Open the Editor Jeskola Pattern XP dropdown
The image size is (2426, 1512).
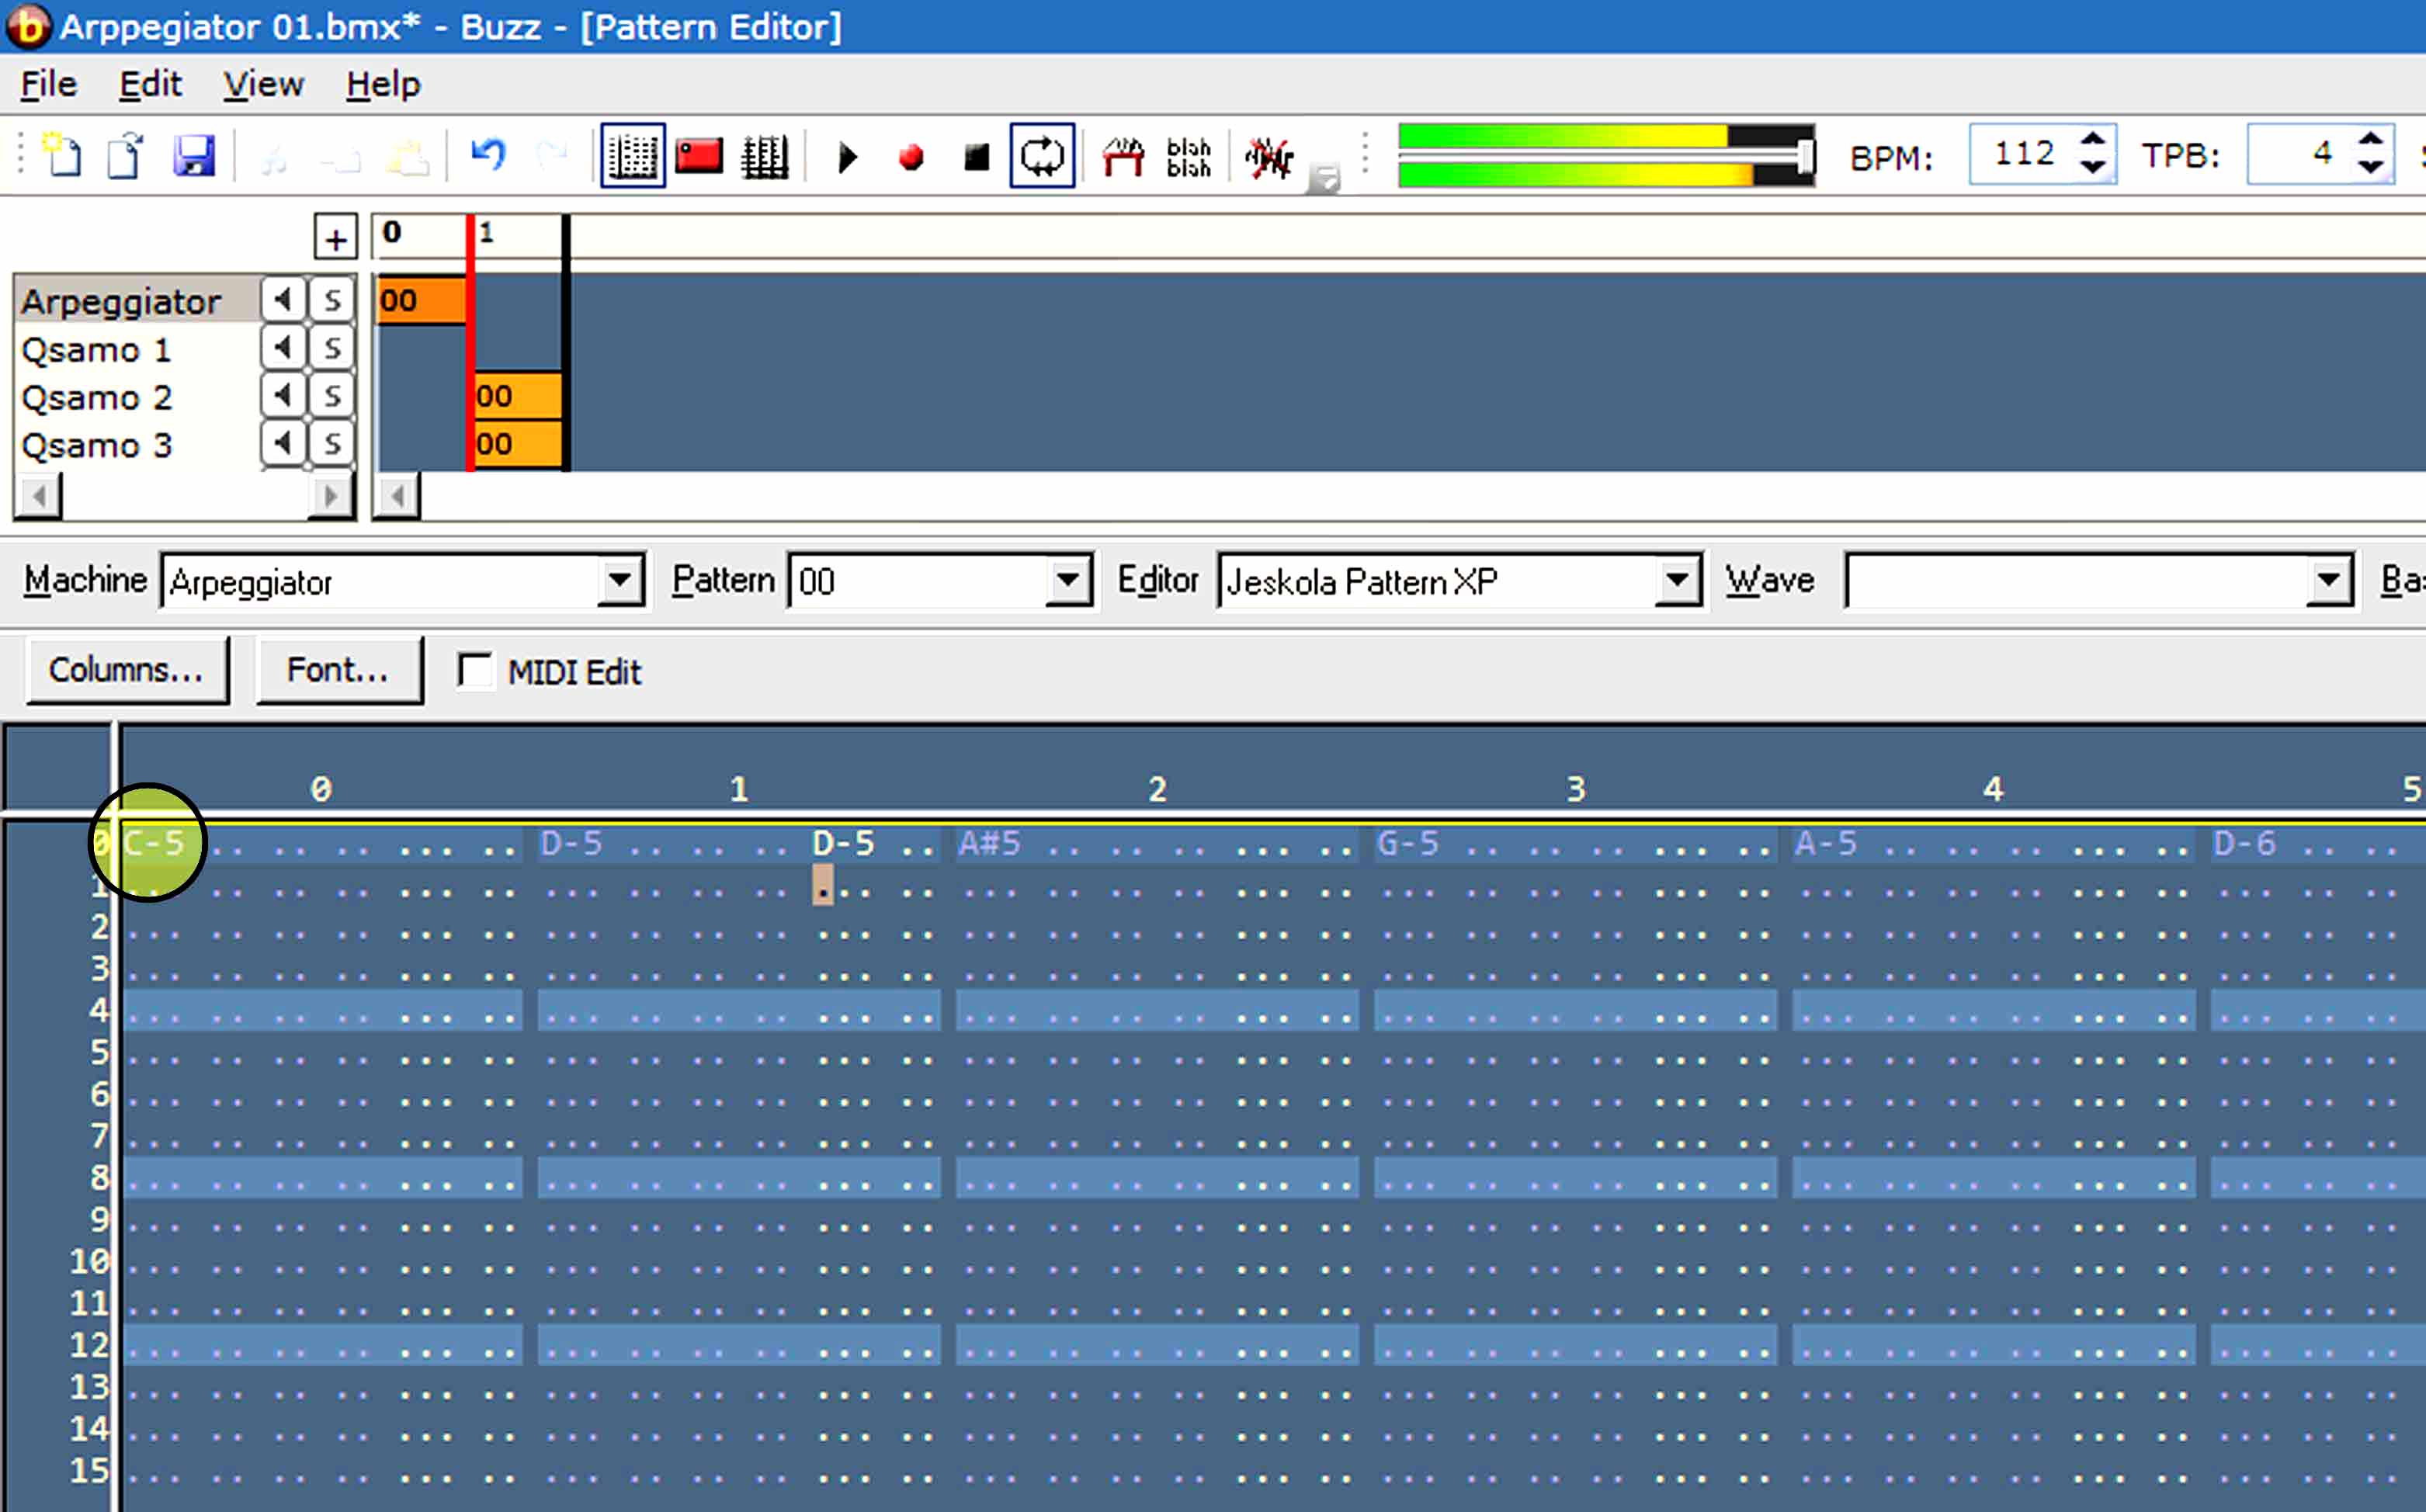[1677, 581]
